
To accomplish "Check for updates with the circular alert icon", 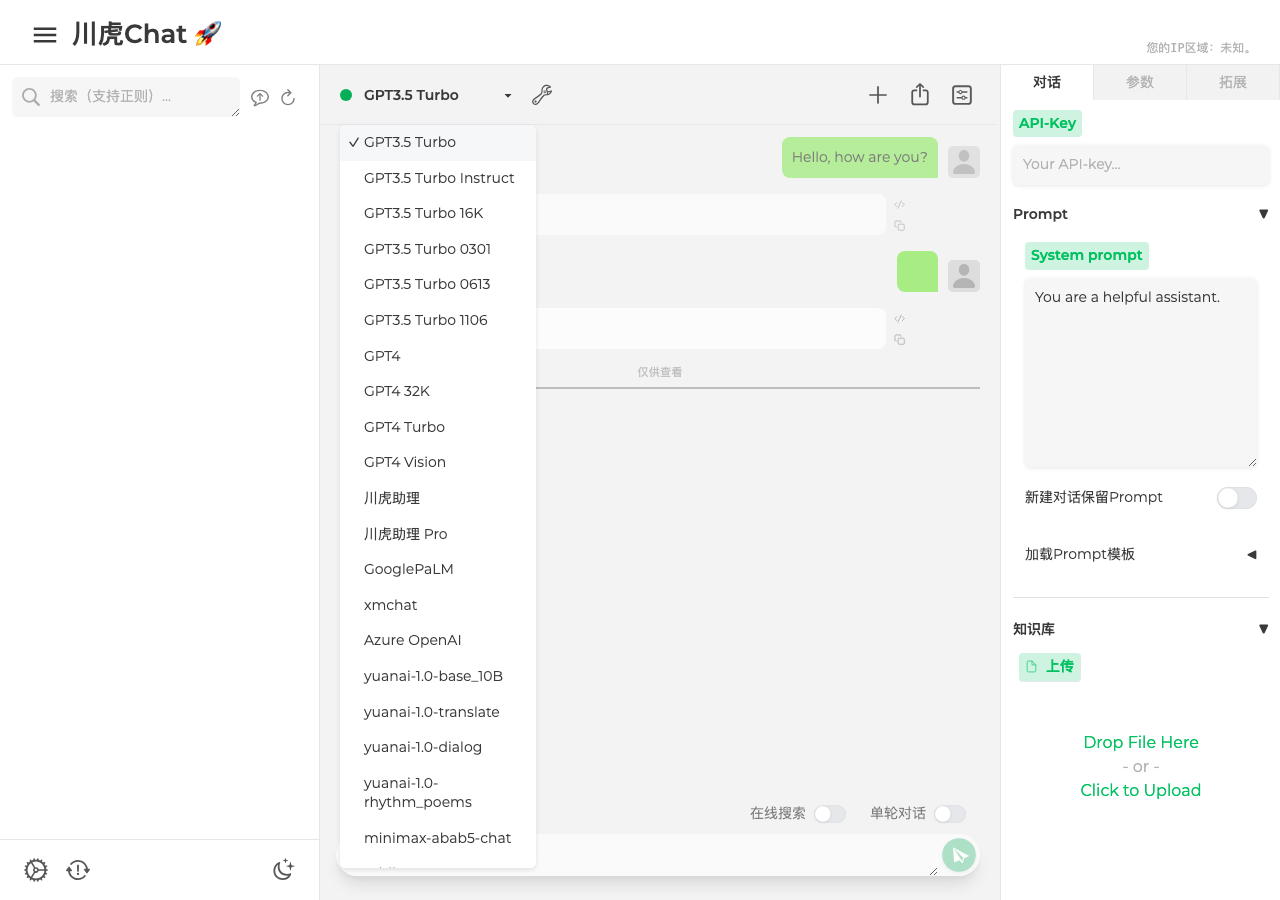I will pos(78,870).
